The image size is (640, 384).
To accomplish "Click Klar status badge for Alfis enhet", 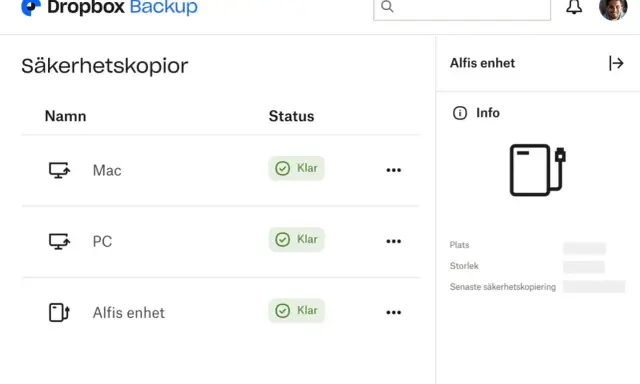I will (x=296, y=311).
